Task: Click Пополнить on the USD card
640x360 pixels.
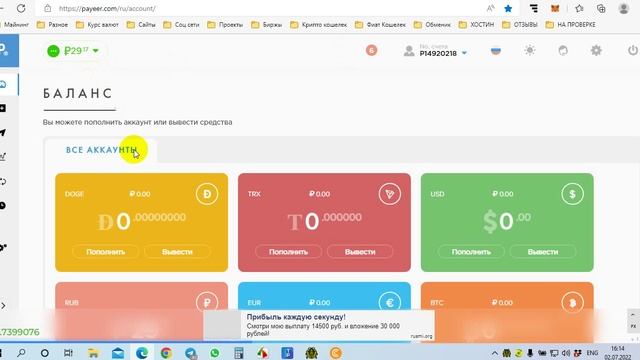Action: point(471,252)
